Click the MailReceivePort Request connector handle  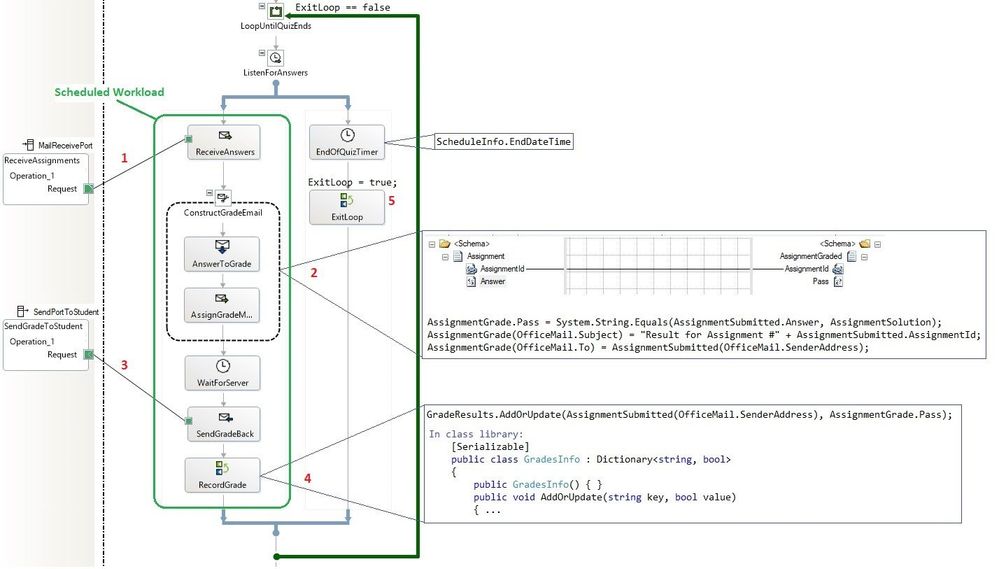click(x=89, y=189)
